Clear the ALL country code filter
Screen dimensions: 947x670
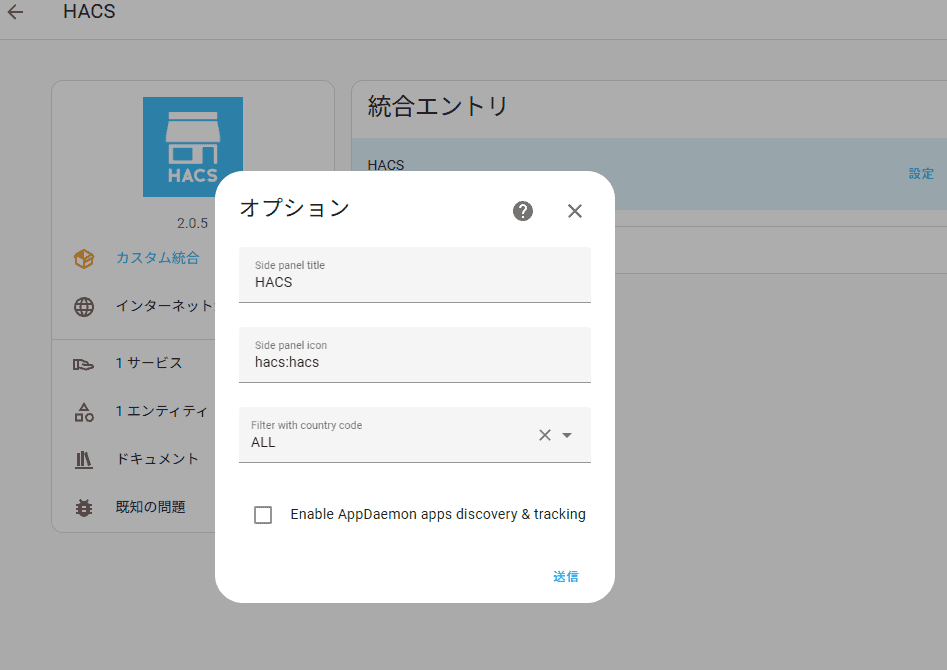[x=545, y=435]
